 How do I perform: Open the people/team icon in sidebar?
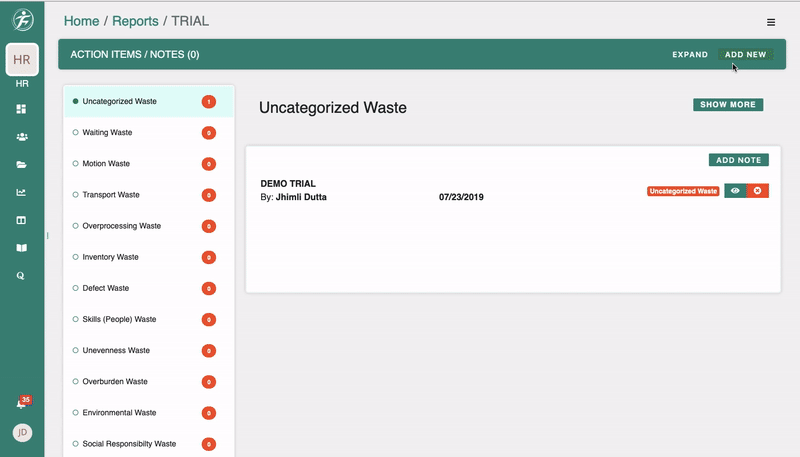pos(21,136)
